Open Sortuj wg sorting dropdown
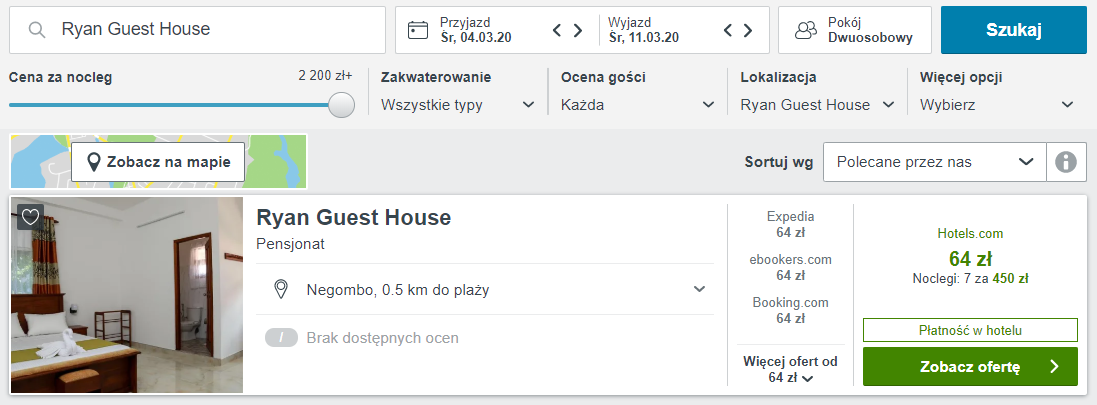Image resolution: width=1097 pixels, height=405 pixels. (935, 162)
